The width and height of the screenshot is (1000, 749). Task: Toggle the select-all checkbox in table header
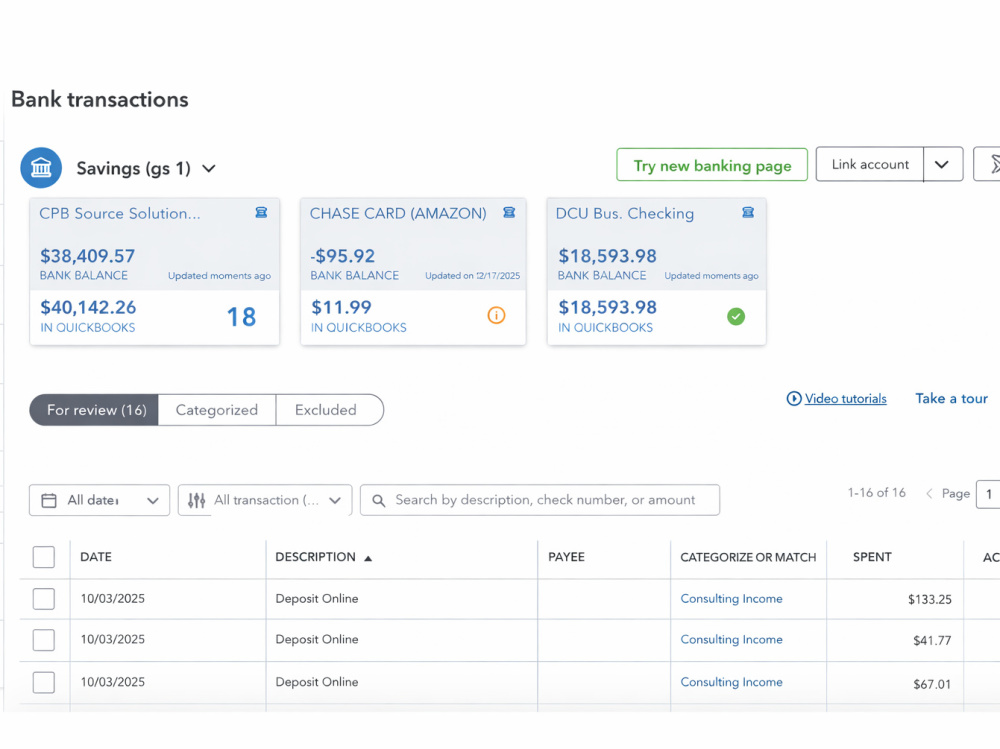[43, 557]
